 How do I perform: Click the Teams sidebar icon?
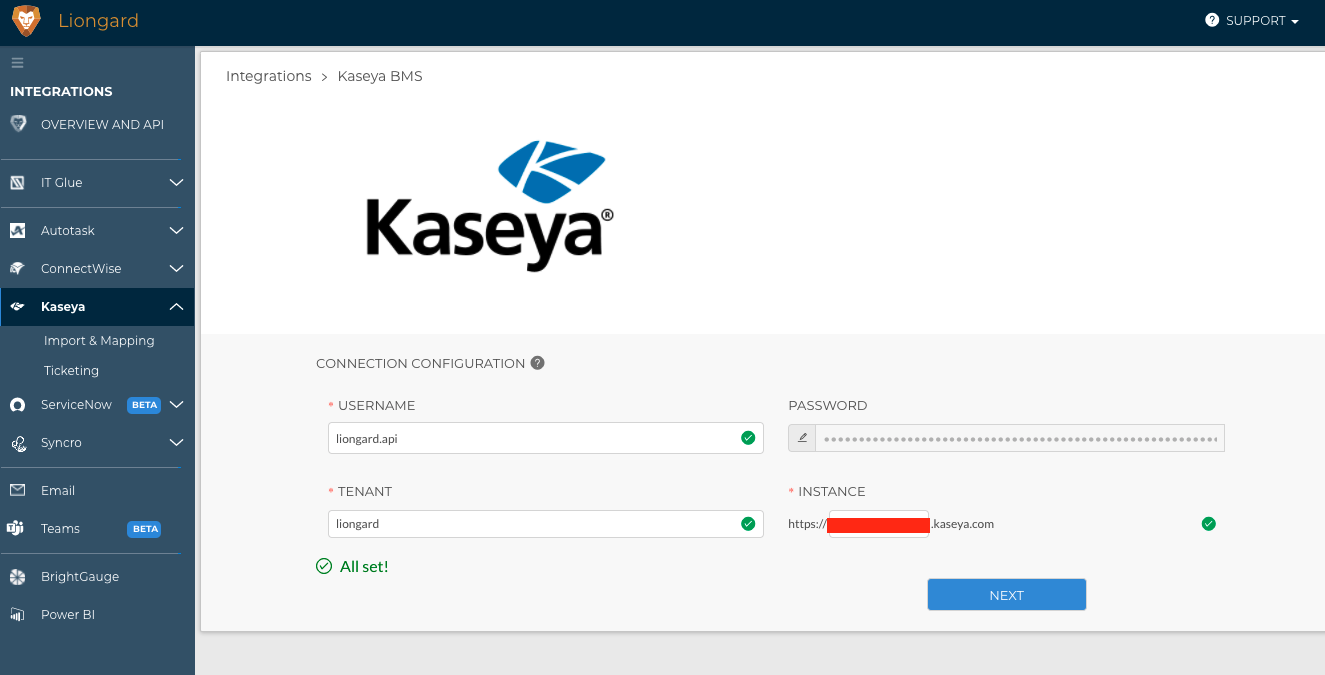(16, 529)
